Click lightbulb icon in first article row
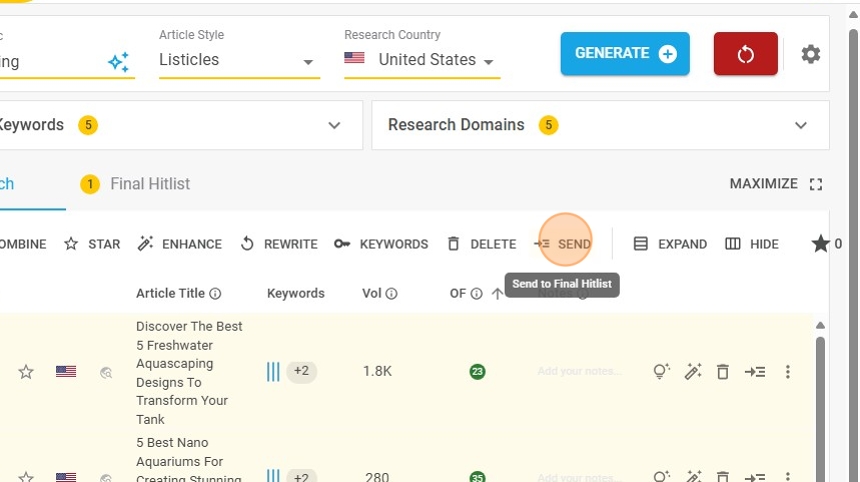860x482 pixels. pos(660,372)
